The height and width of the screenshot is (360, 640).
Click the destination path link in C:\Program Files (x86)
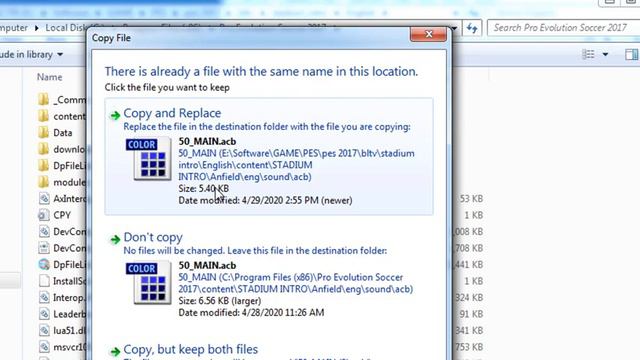(x=296, y=283)
